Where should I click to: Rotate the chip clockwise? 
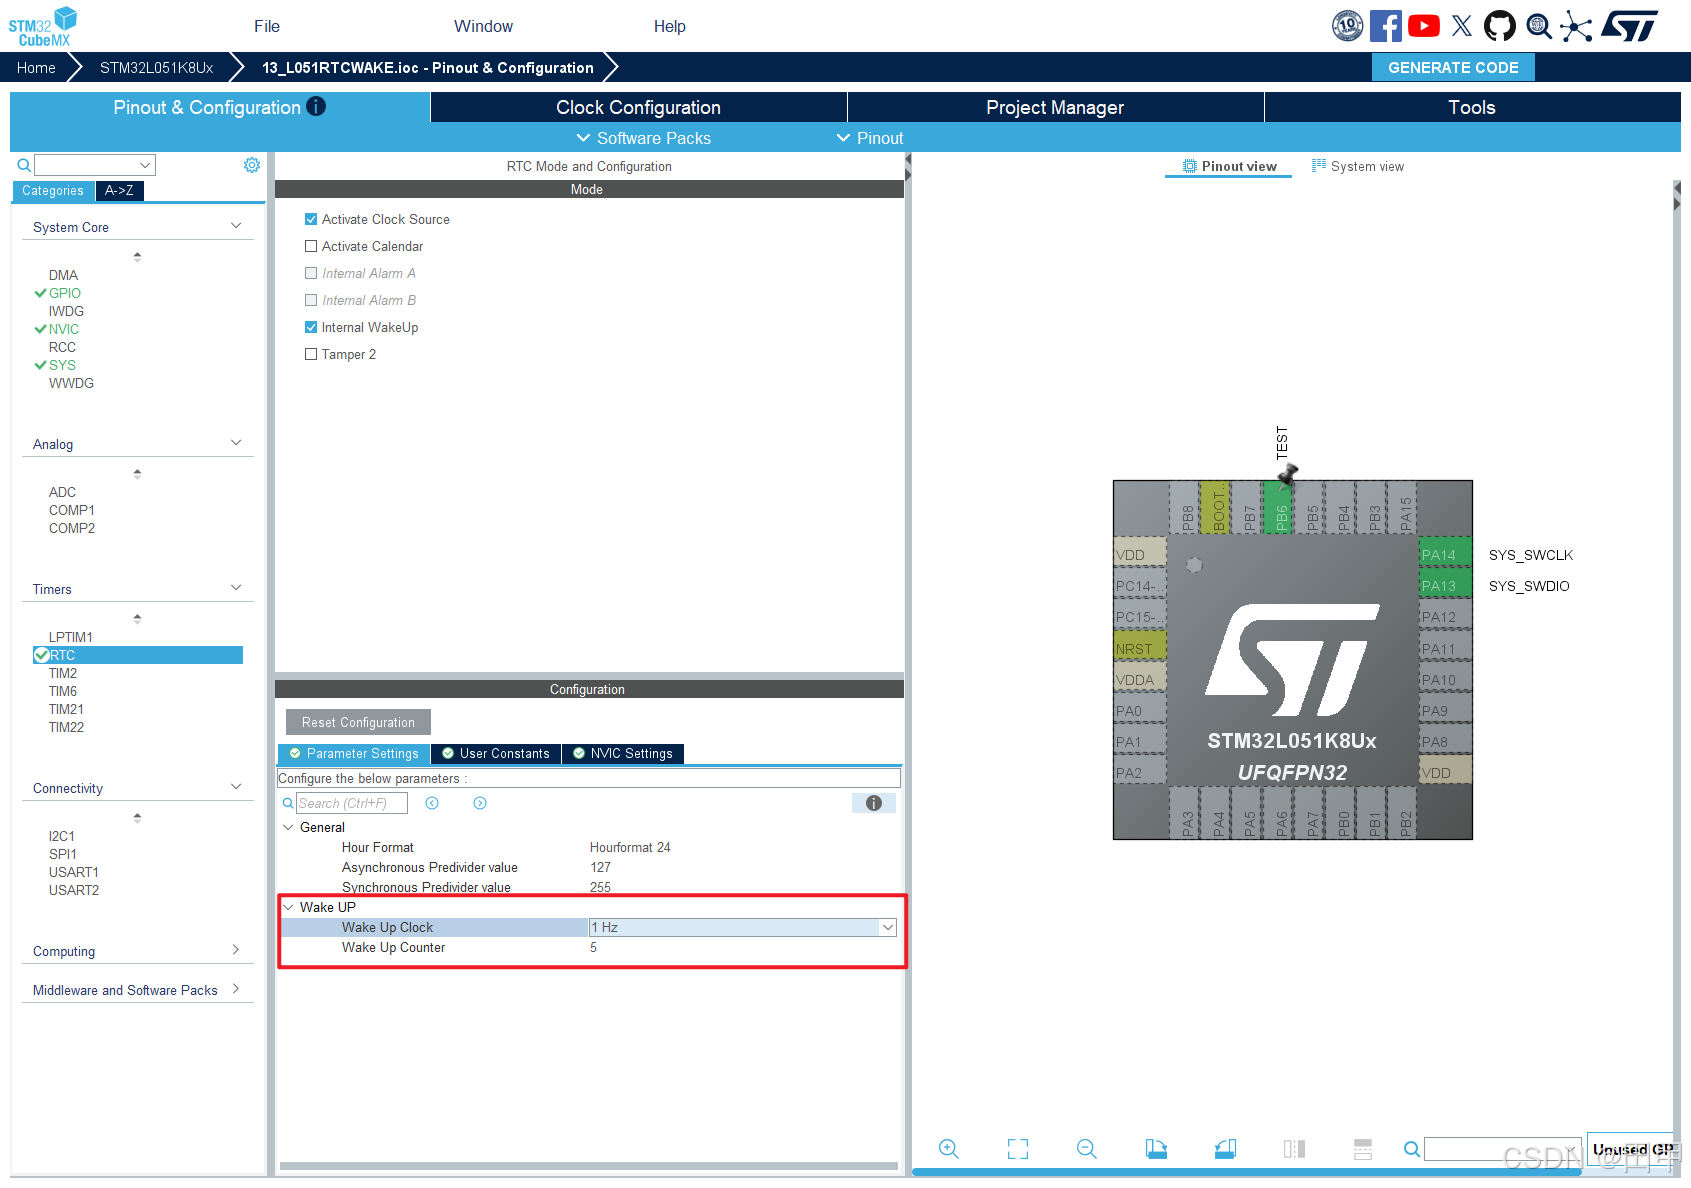point(1156,1149)
